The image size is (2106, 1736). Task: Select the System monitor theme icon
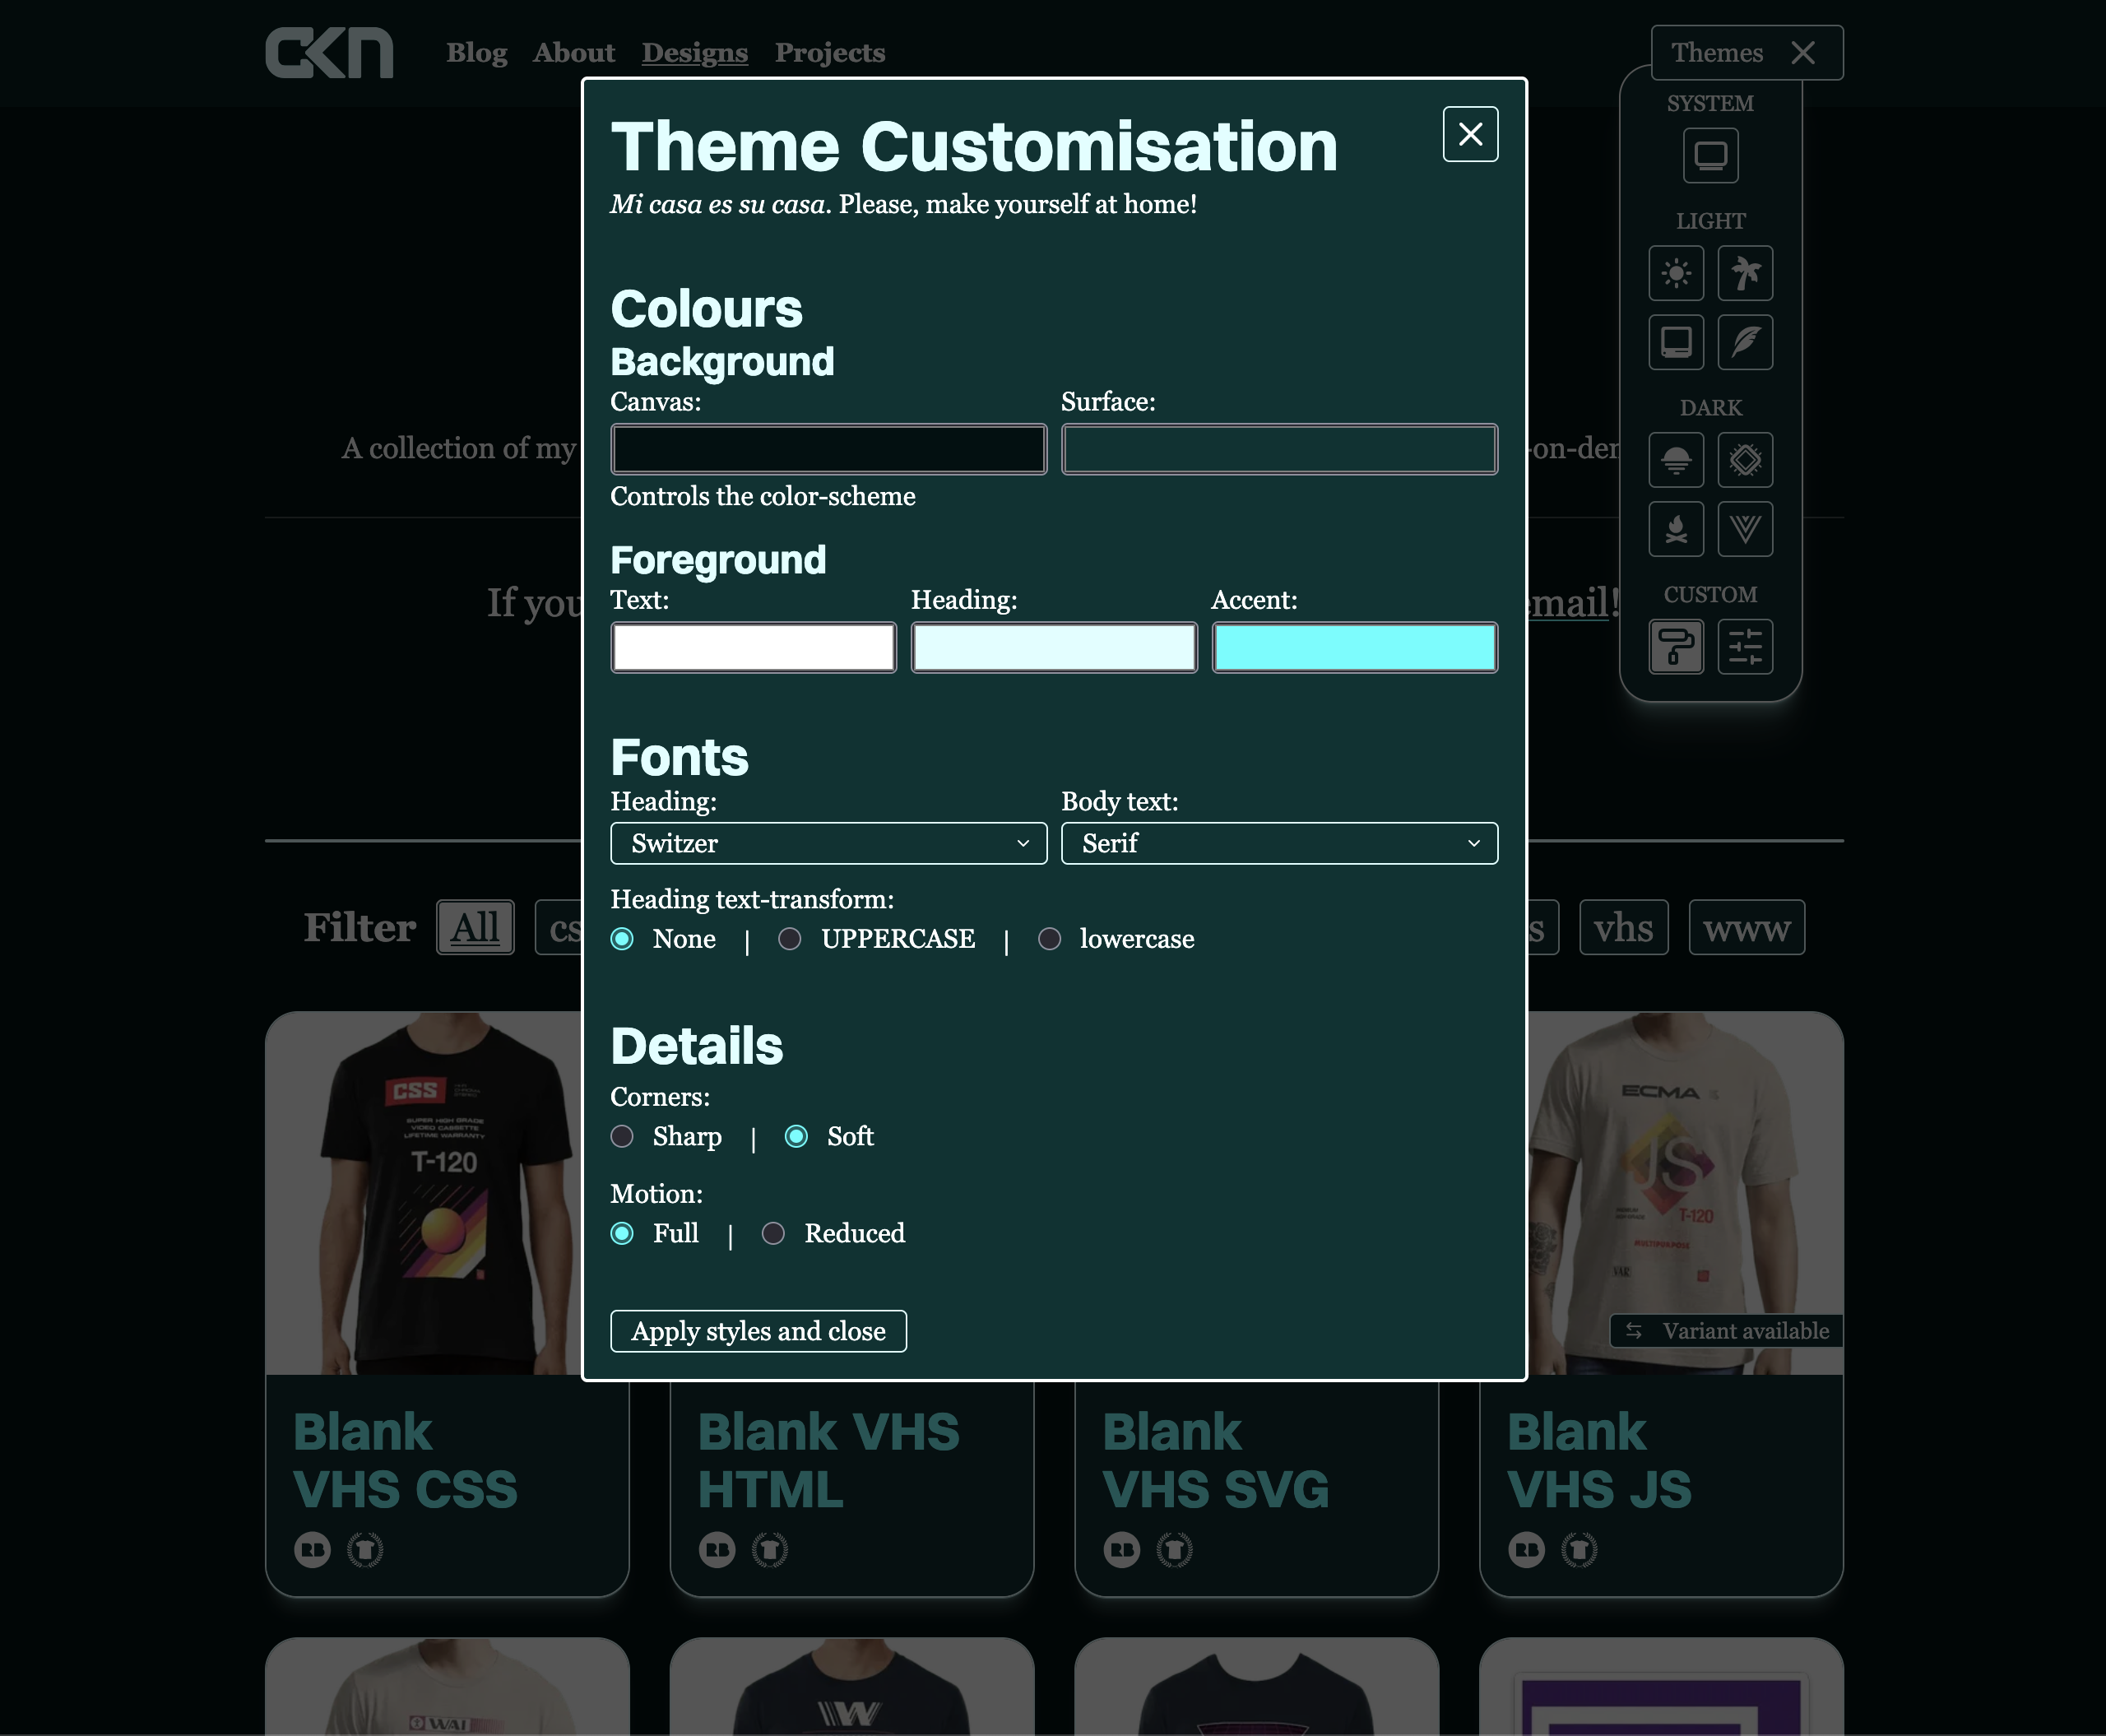[1710, 156]
